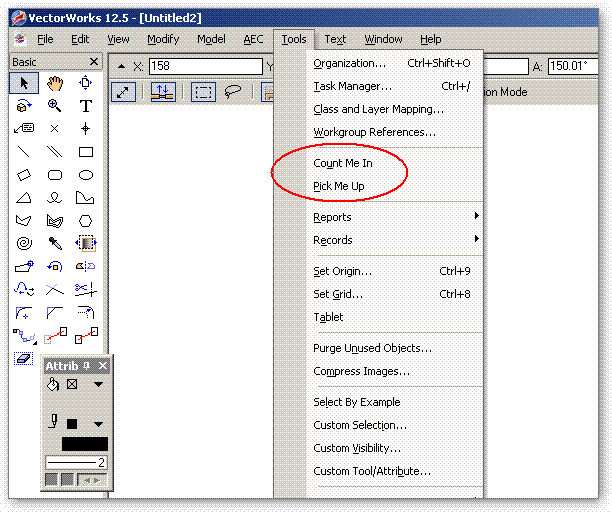
Task: Toggle the rectangular marquee selection mode
Action: click(x=203, y=92)
